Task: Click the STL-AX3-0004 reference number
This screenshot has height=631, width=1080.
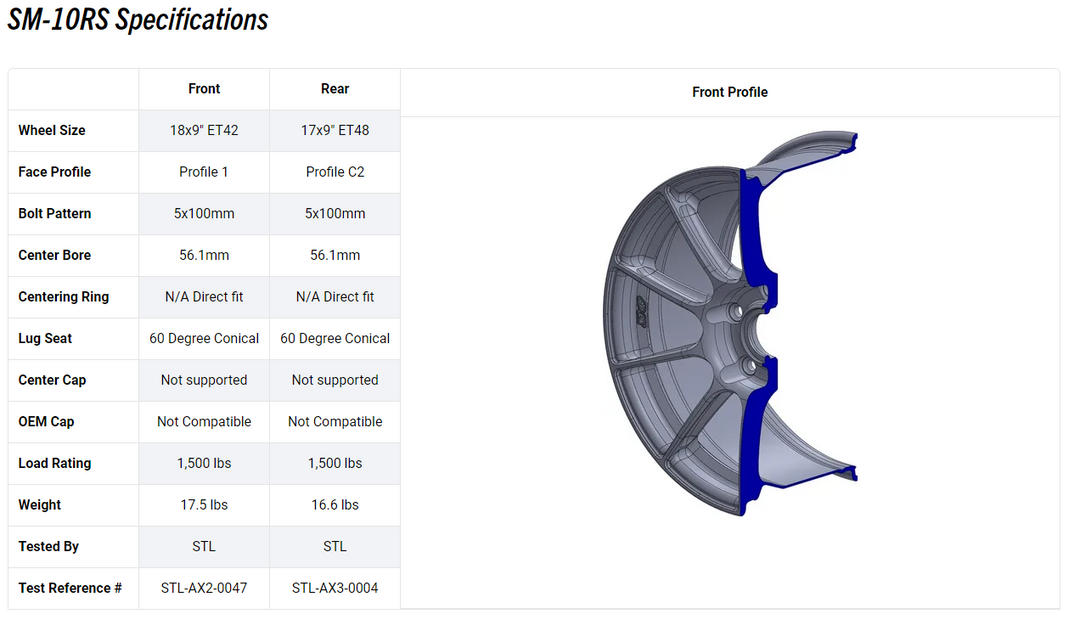Action: click(x=335, y=588)
